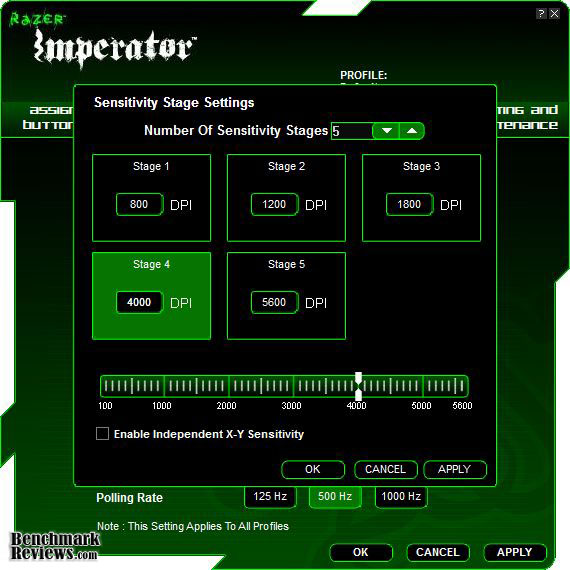
Task: Set polling rate to 1000 Hz
Action: pyautogui.click(x=401, y=497)
